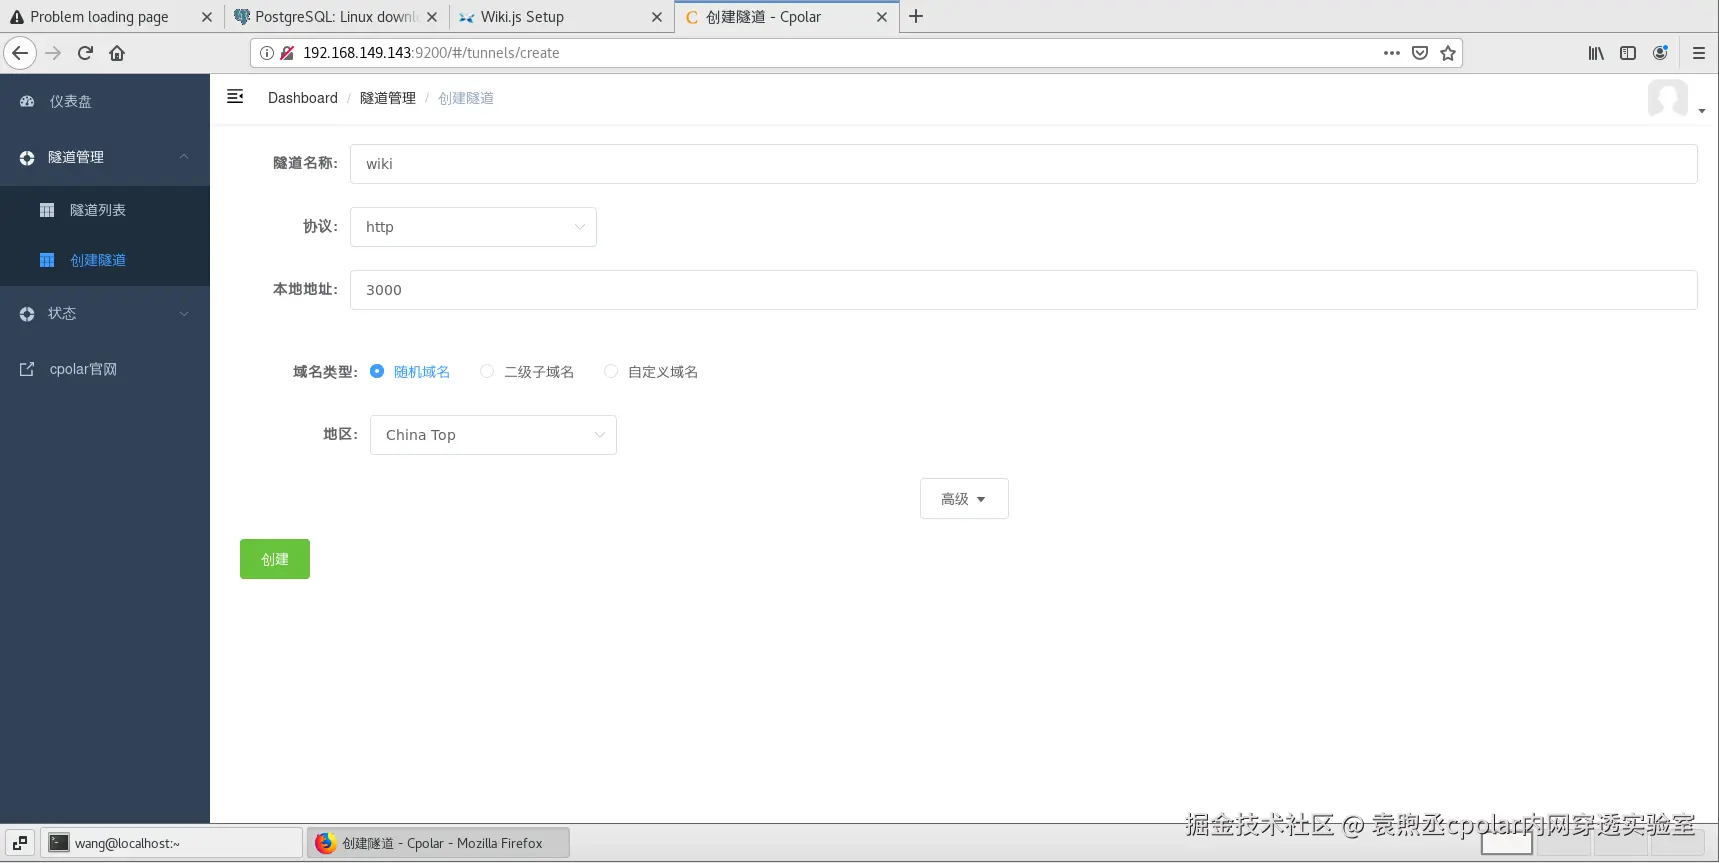Open the 协议 http dropdown
The width and height of the screenshot is (1719, 863).
pos(473,227)
